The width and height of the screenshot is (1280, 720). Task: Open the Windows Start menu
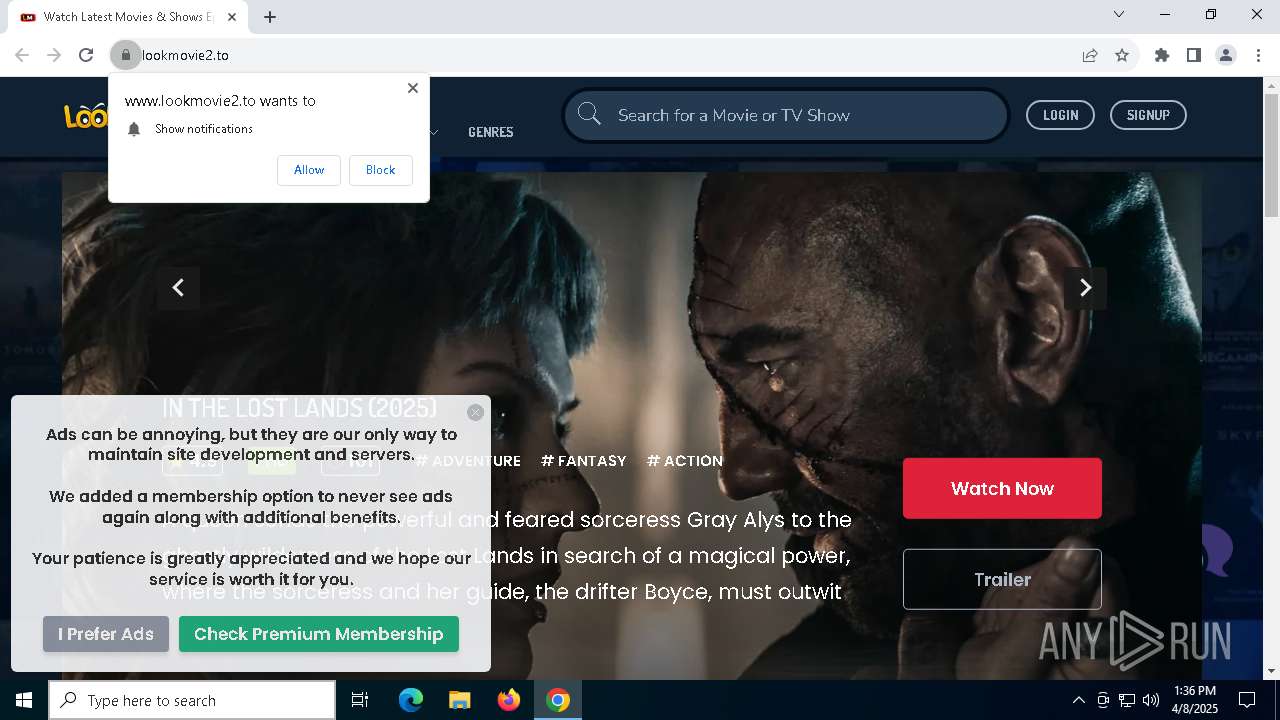[24, 700]
